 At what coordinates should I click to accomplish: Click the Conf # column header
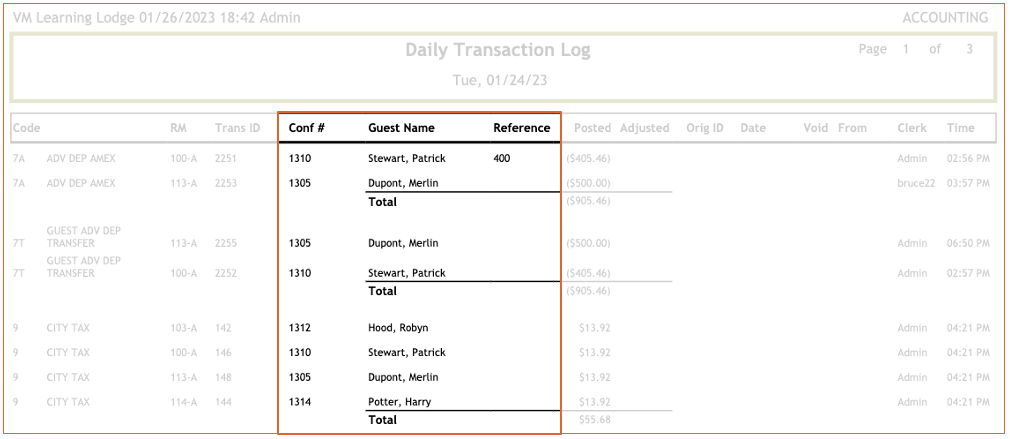306,128
